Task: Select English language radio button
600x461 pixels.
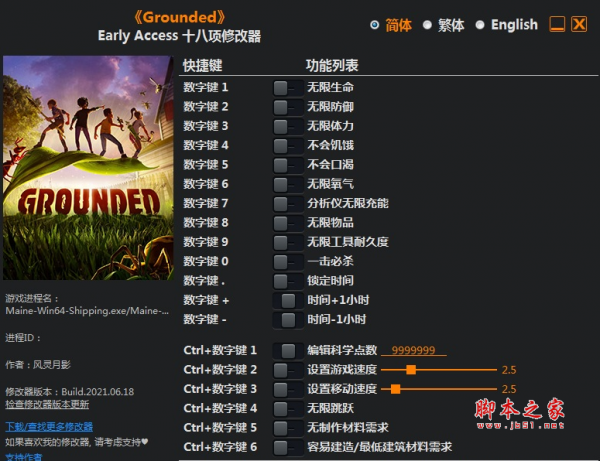Action: click(x=480, y=25)
